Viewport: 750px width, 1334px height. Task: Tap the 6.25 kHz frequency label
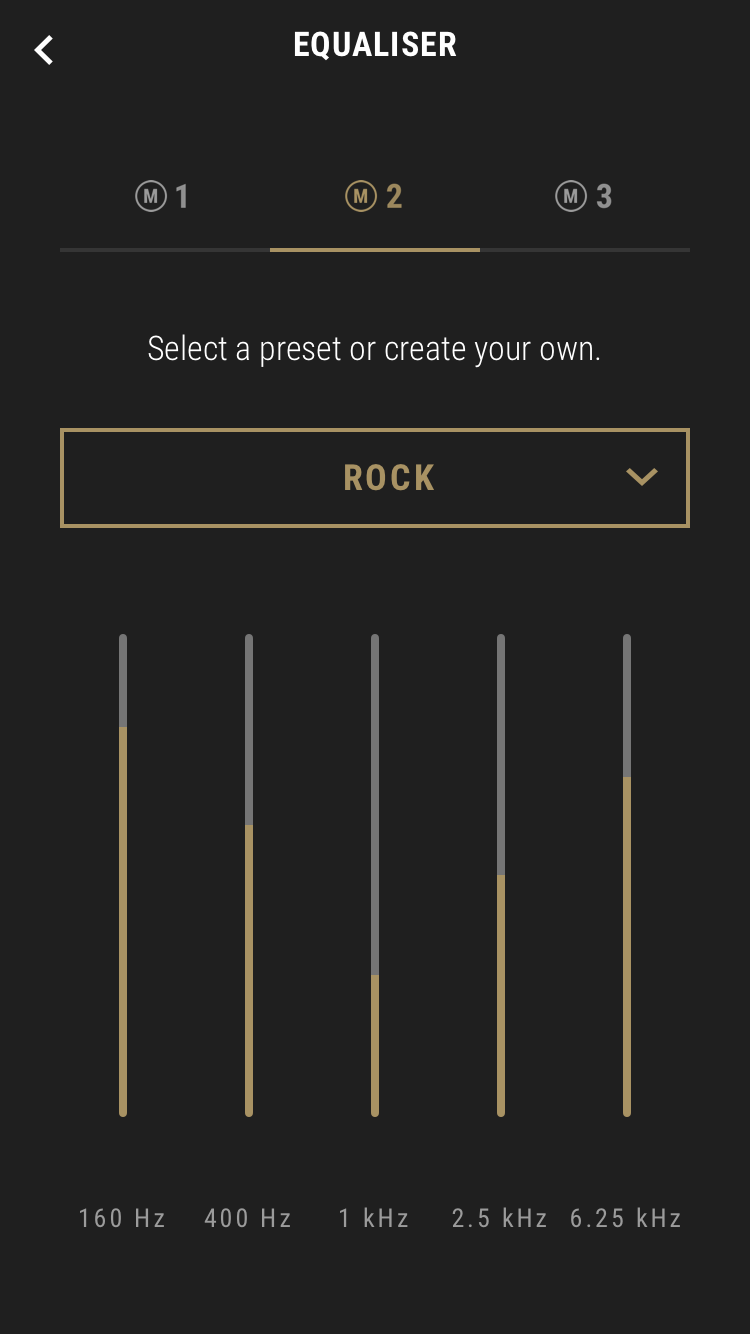click(x=626, y=1218)
